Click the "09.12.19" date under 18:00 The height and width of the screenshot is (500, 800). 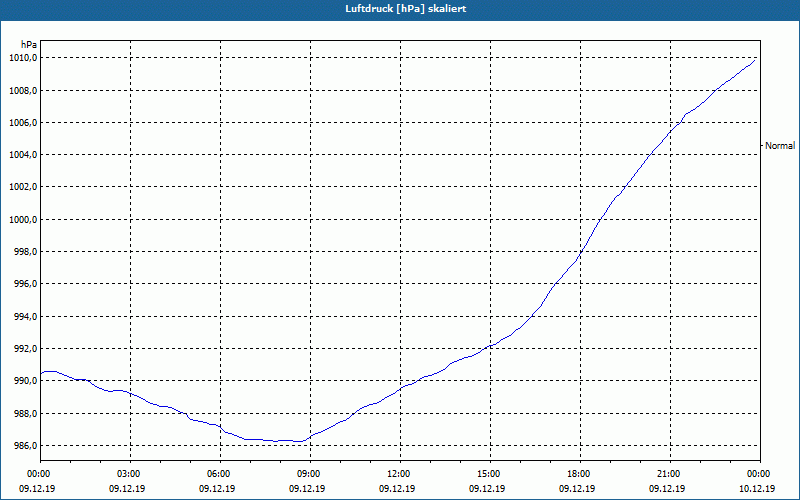(x=577, y=489)
